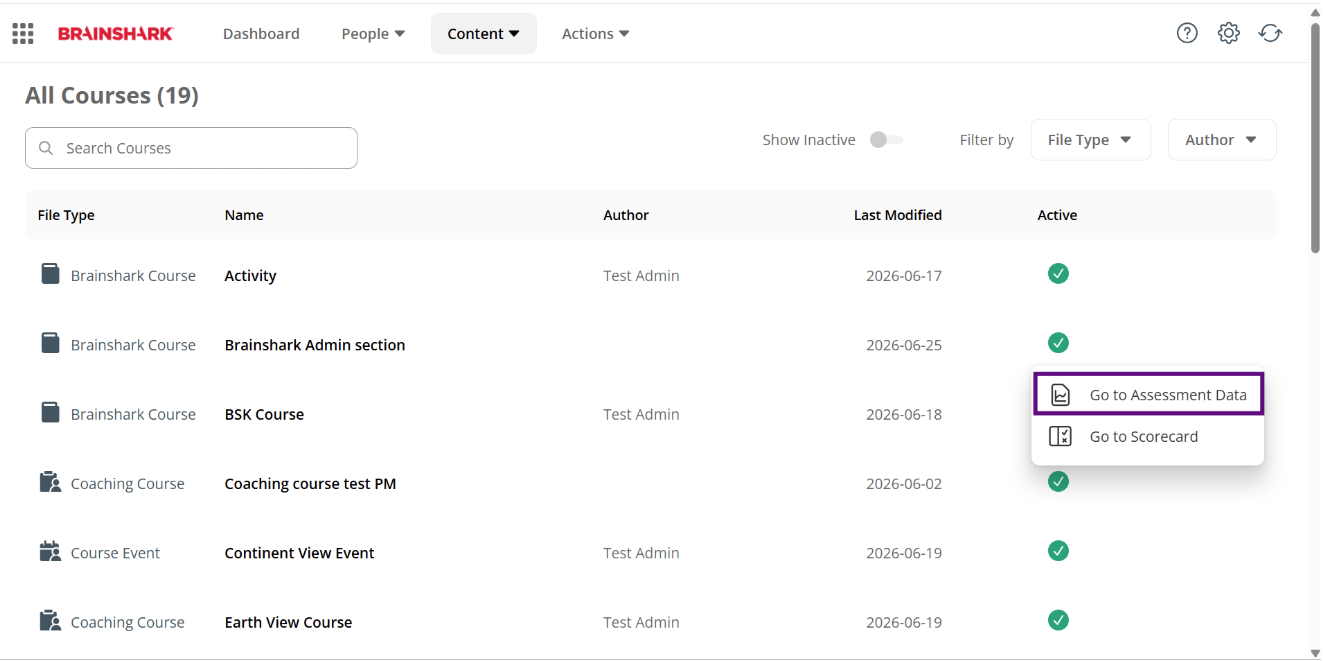Viewport: 1324px width, 661px height.
Task: Click Test Admin author in Activity row
Action: coord(641,276)
